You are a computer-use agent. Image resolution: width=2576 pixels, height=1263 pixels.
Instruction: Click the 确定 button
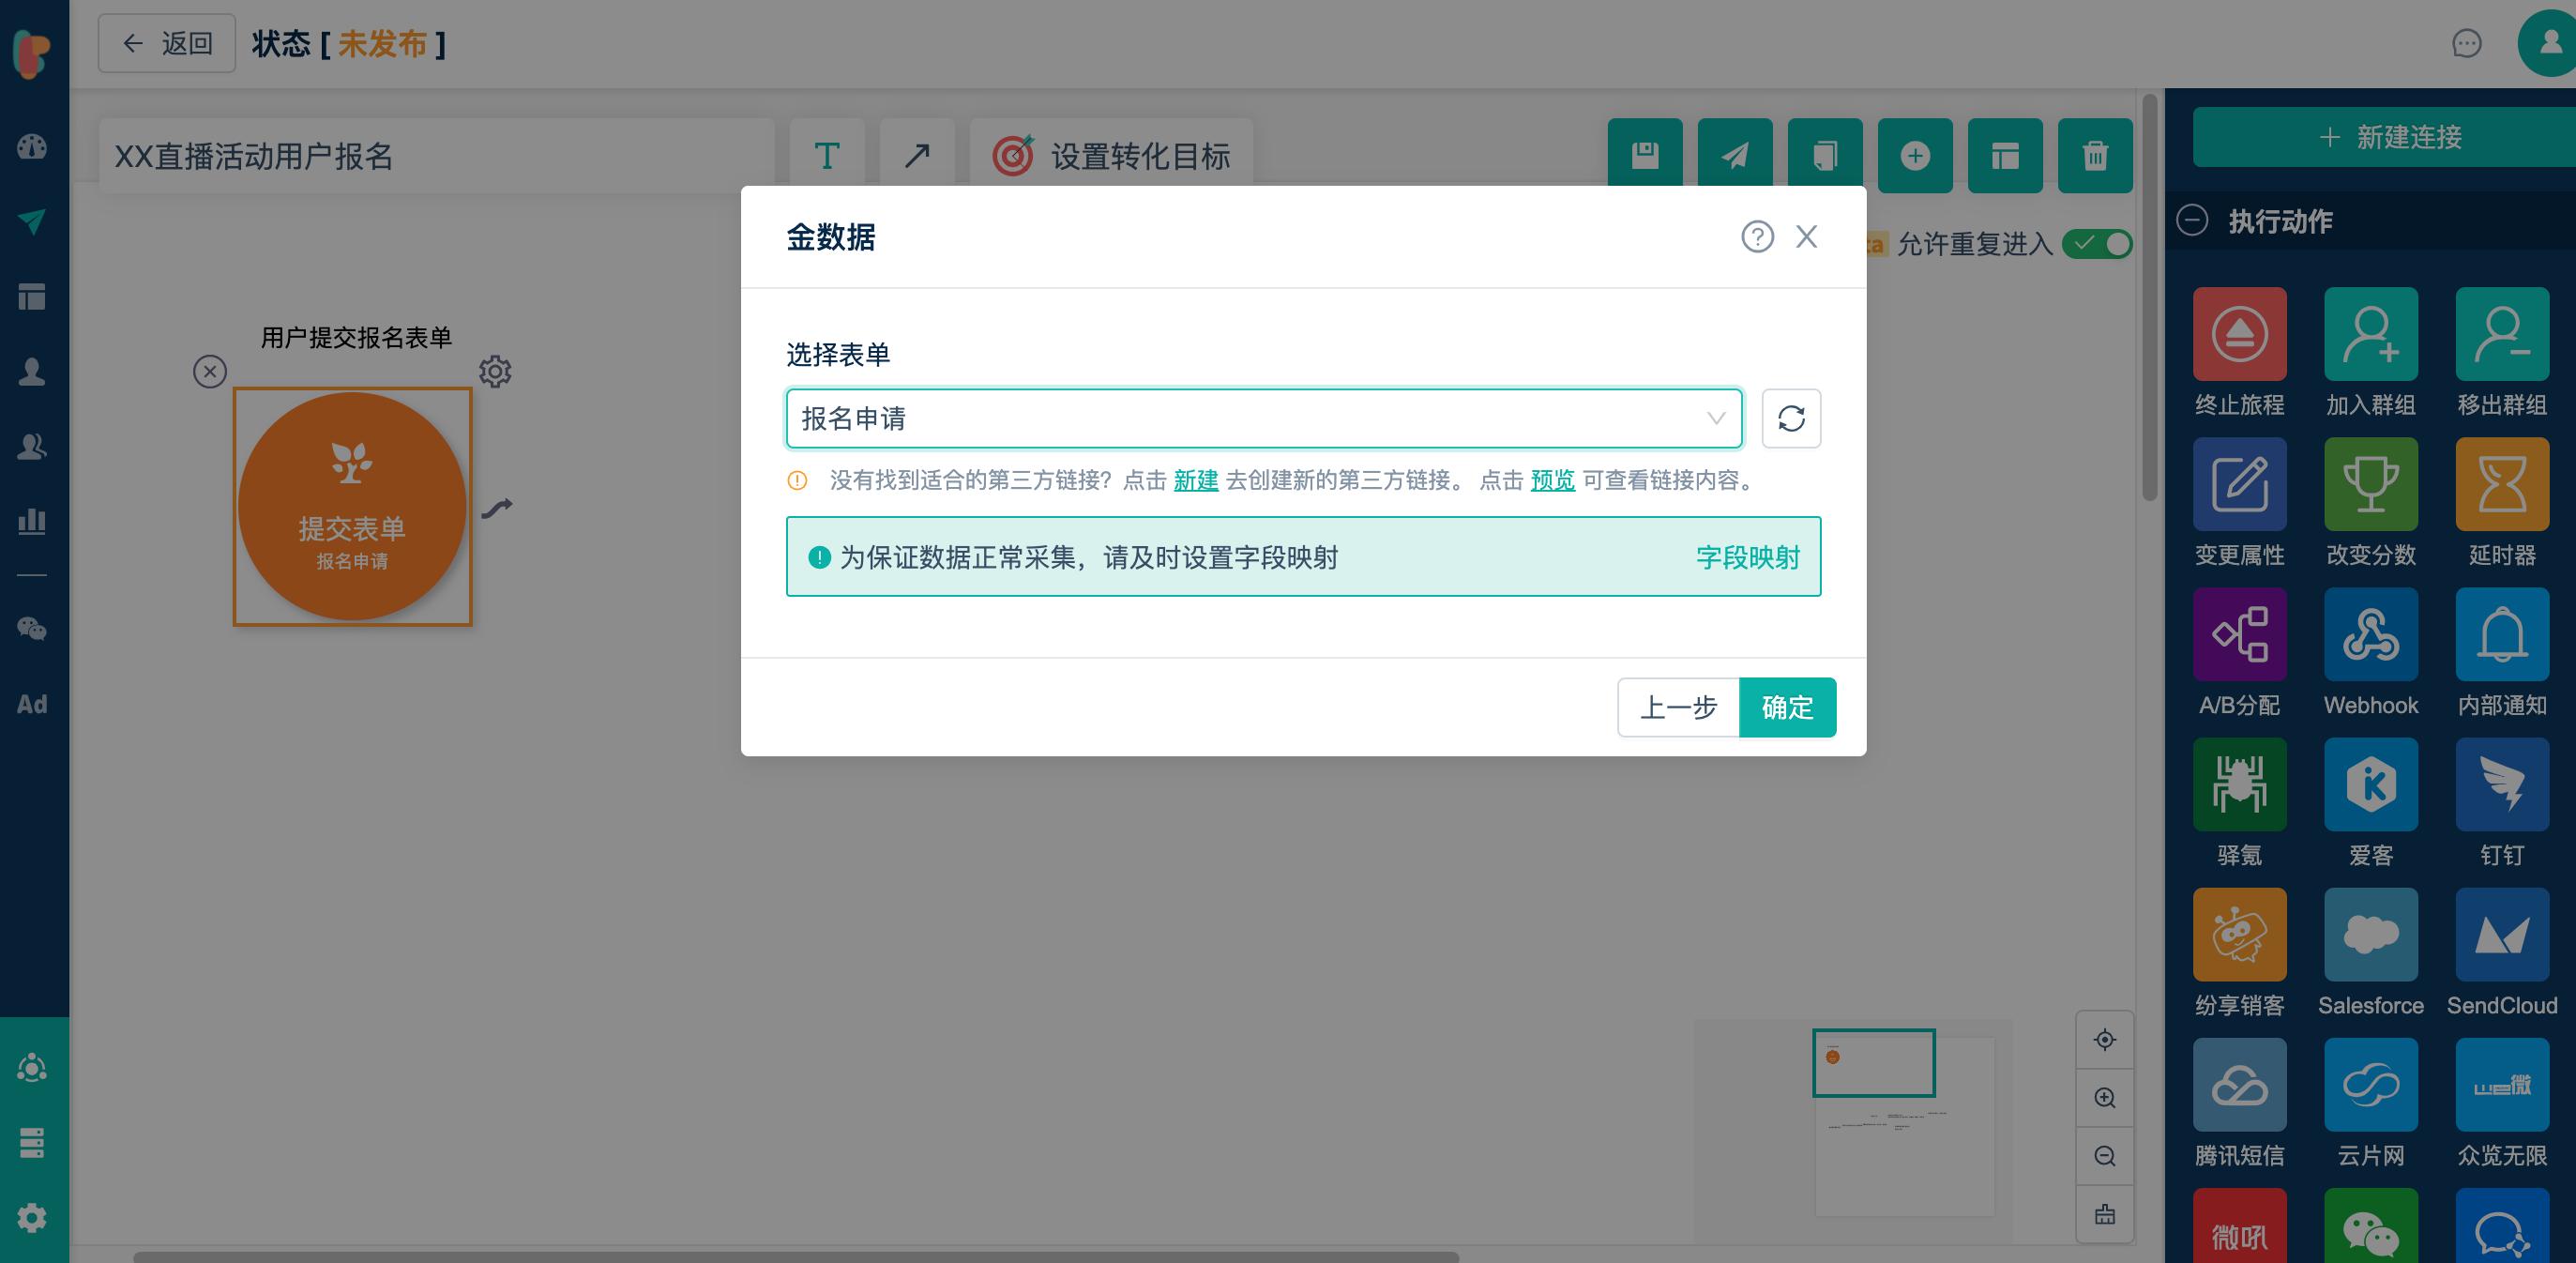1787,707
